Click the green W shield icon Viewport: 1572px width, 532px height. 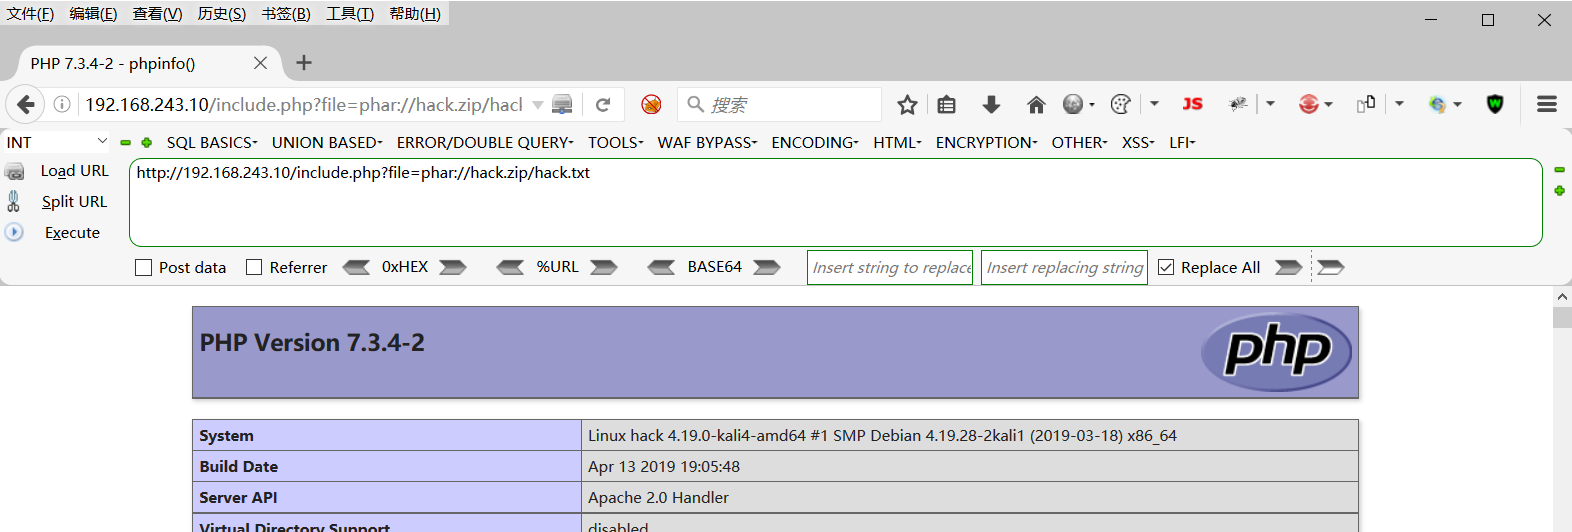[1495, 104]
